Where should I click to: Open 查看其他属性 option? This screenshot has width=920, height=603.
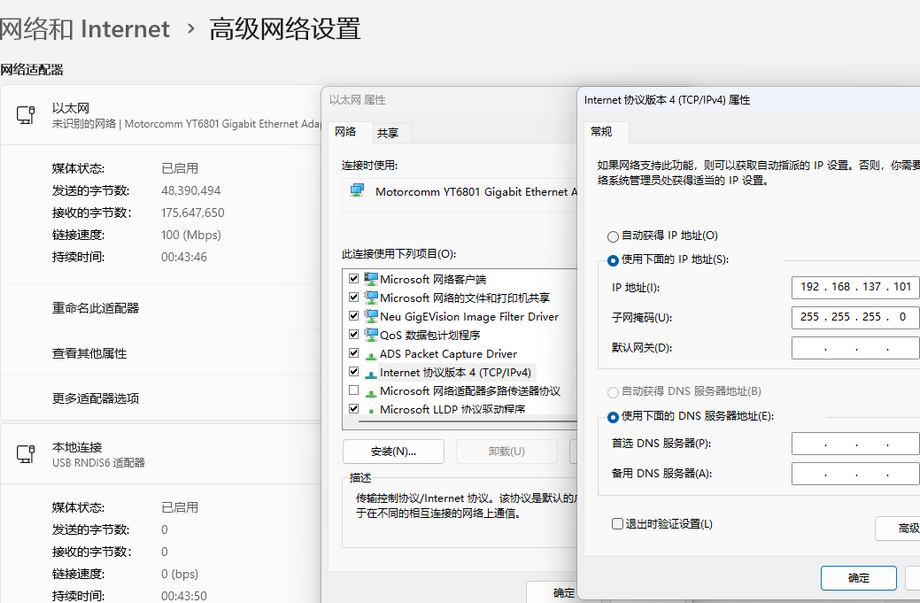point(89,354)
